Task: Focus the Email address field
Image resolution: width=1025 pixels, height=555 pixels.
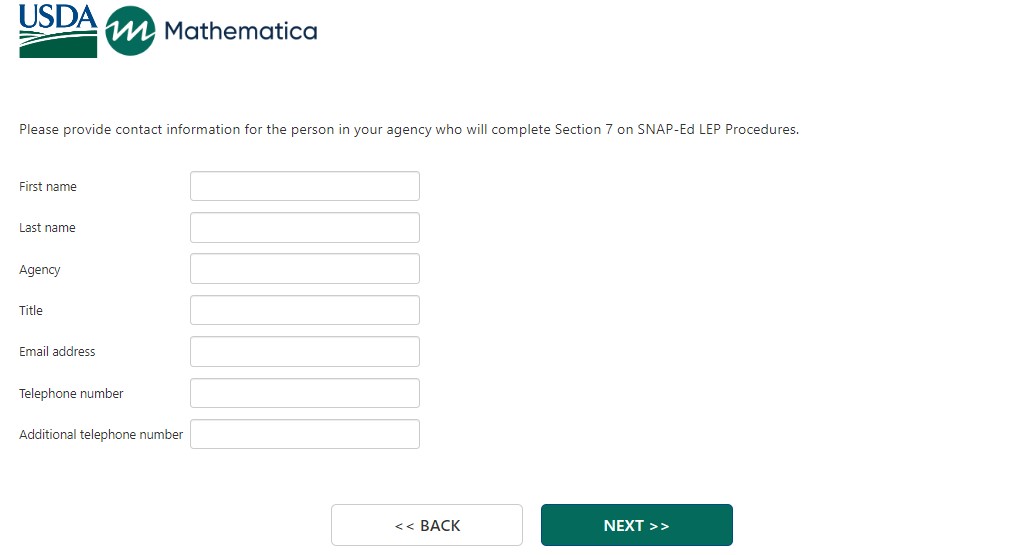Action: point(304,352)
